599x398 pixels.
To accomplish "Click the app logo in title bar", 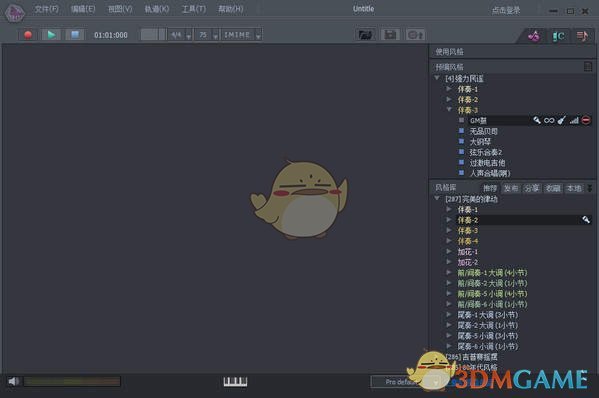I will click(x=15, y=12).
